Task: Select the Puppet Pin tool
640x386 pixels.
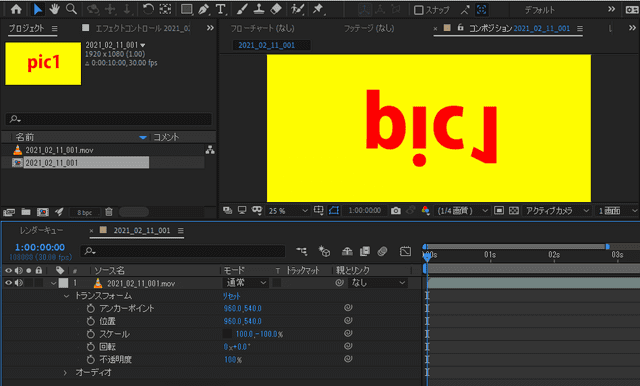Action: (318, 9)
